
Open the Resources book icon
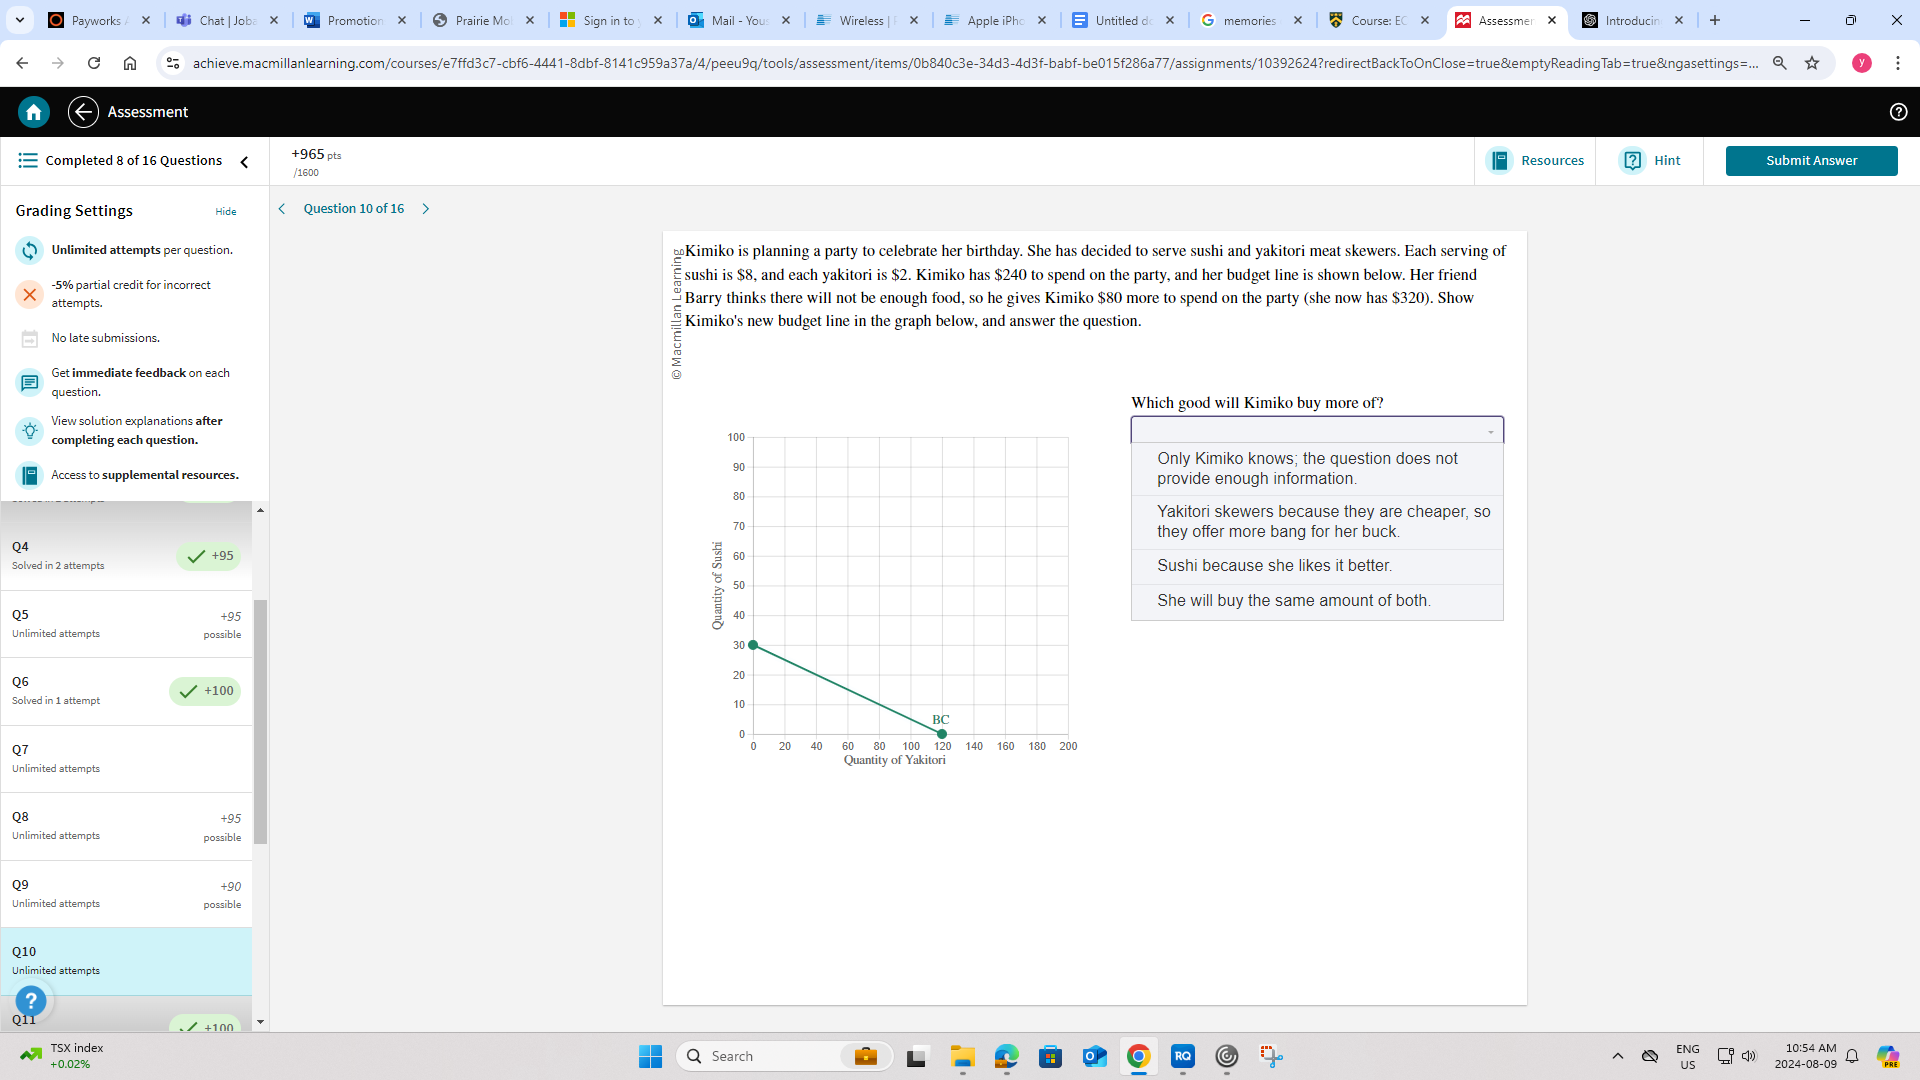tap(1499, 161)
